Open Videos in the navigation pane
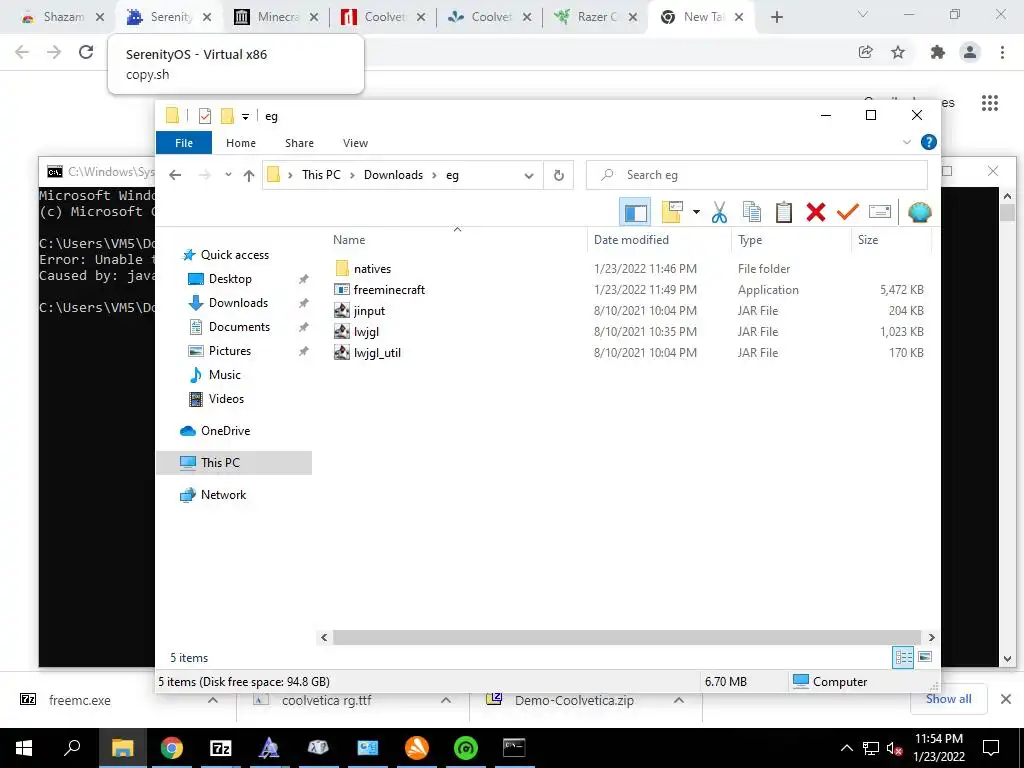 (225, 399)
